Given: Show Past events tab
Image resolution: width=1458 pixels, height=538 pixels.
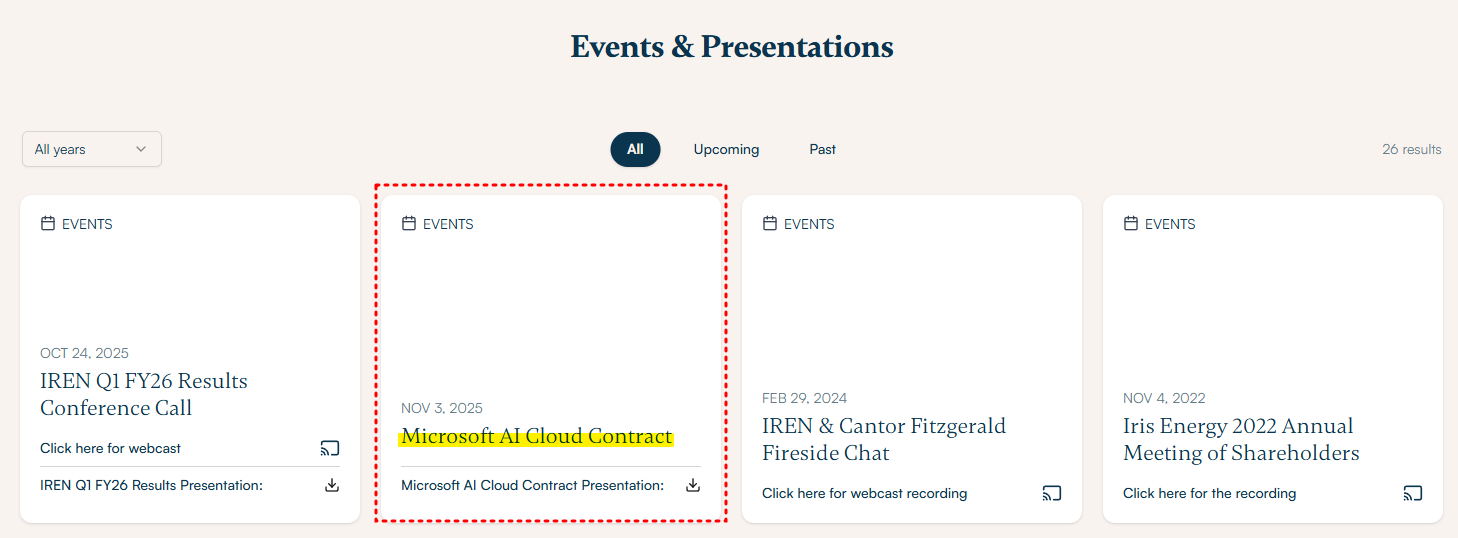Looking at the screenshot, I should point(822,149).
